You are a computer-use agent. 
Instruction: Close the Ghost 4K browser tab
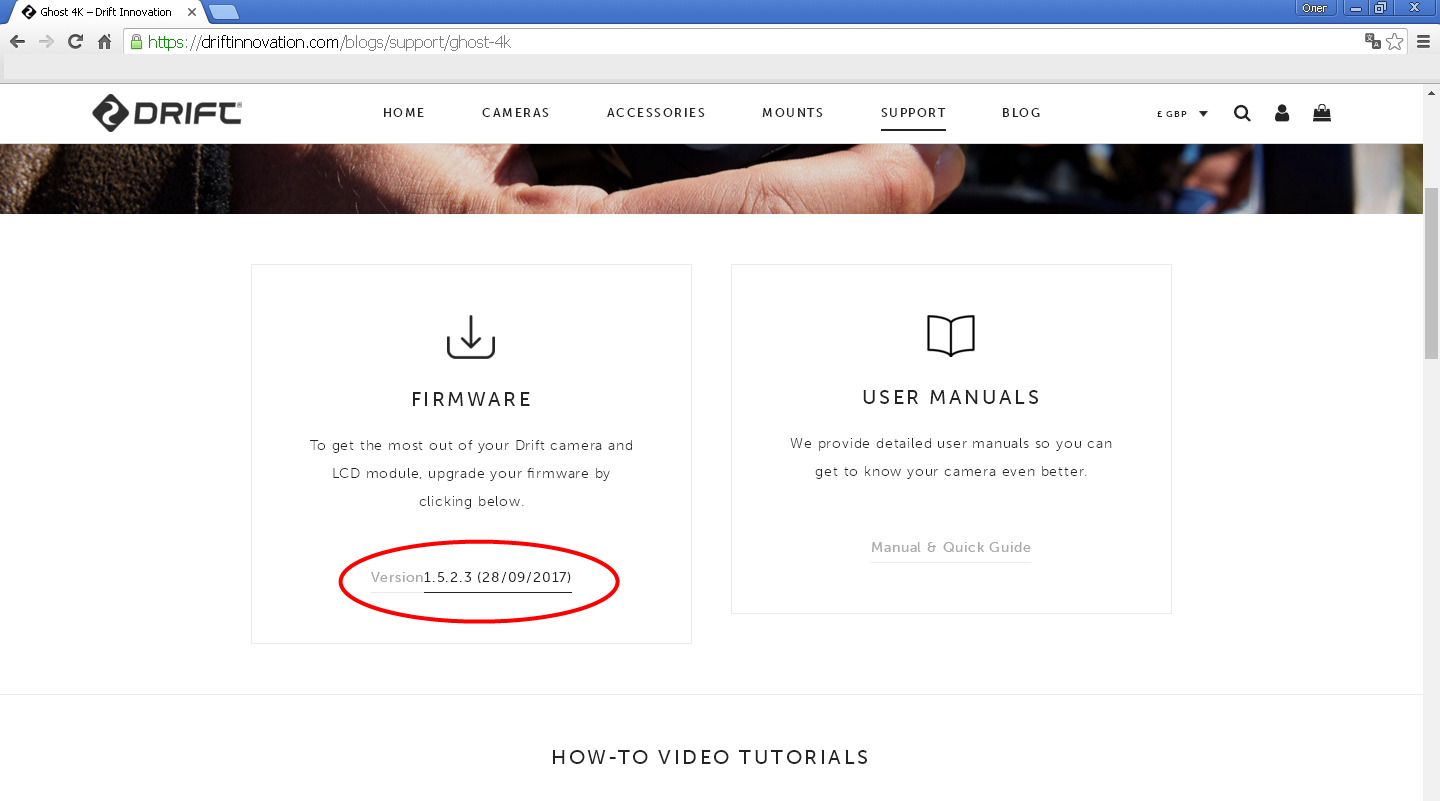[x=192, y=12]
